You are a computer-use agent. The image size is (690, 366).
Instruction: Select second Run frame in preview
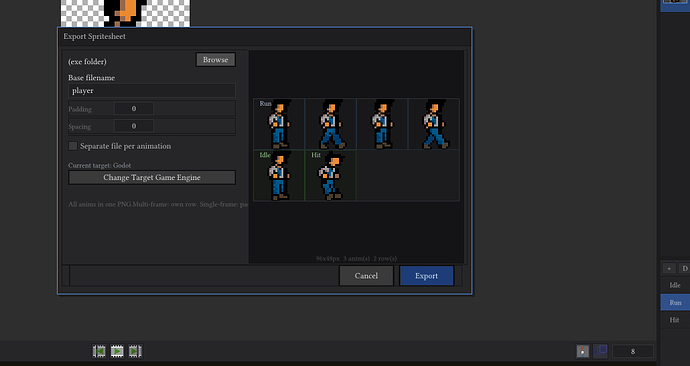pos(330,124)
